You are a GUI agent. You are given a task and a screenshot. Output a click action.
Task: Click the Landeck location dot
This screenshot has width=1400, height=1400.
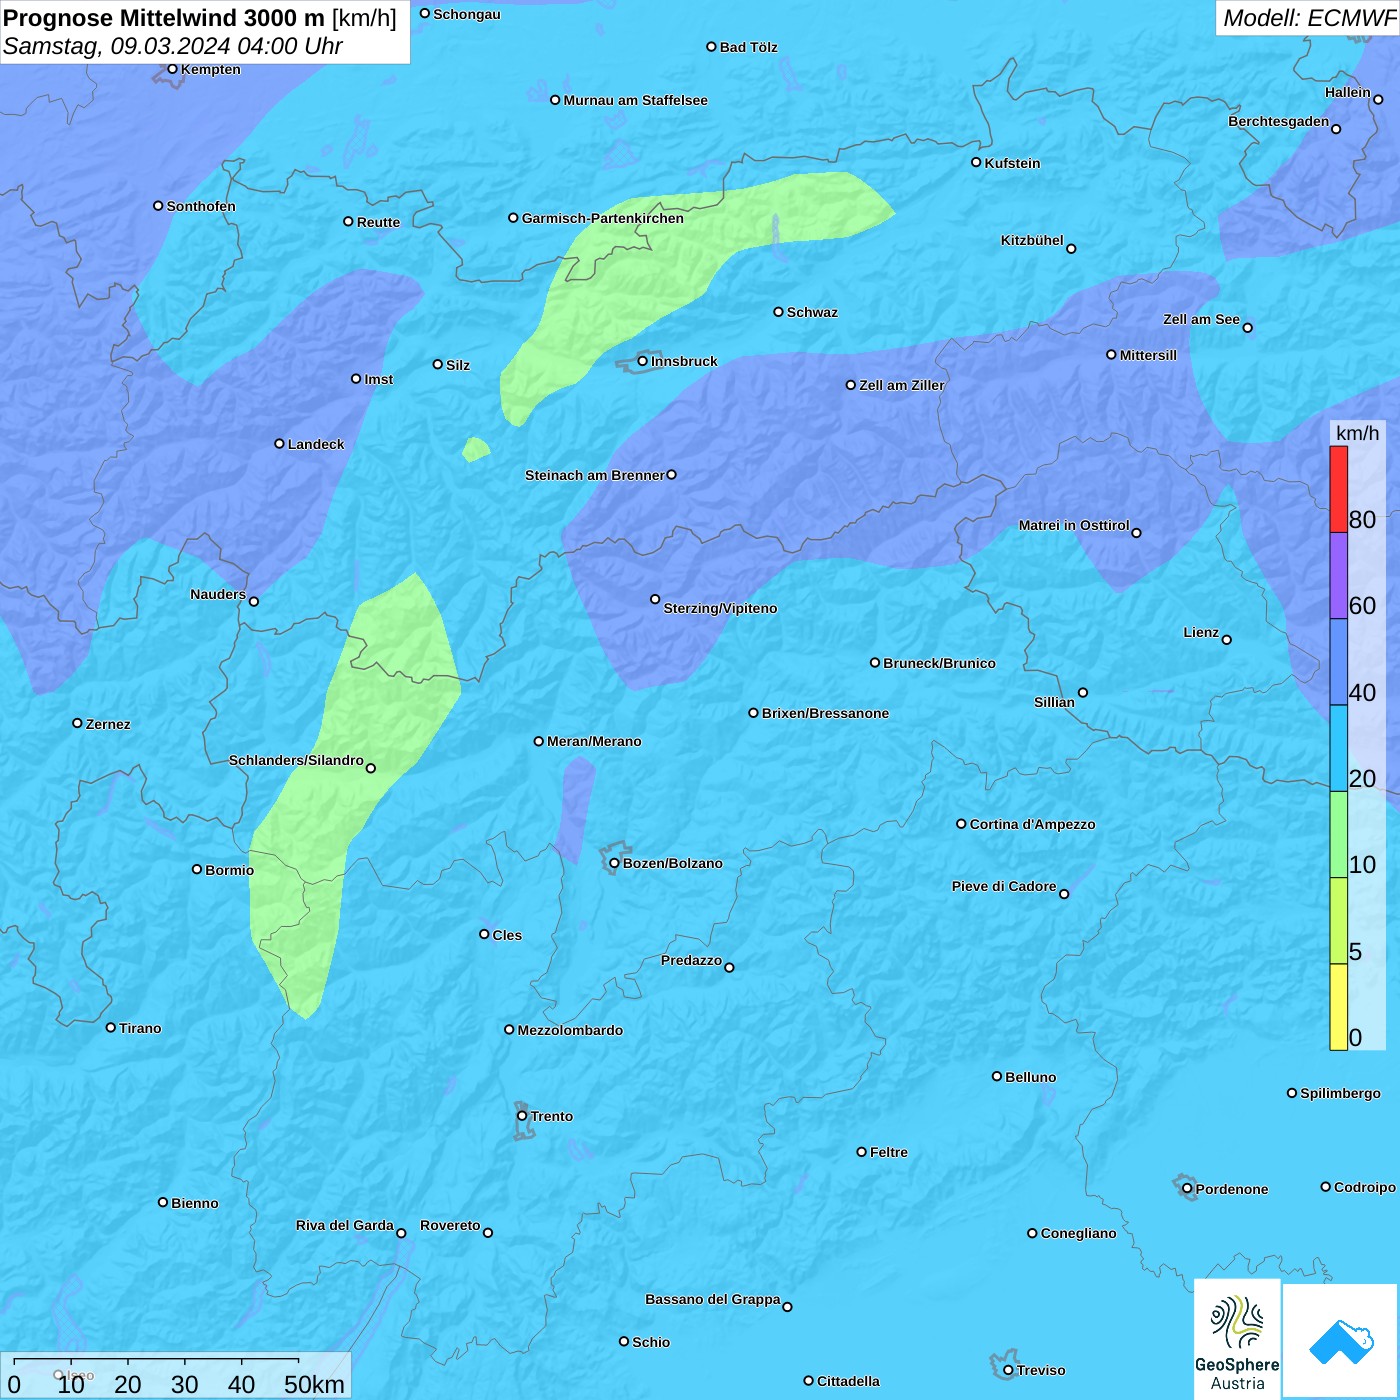point(279,444)
